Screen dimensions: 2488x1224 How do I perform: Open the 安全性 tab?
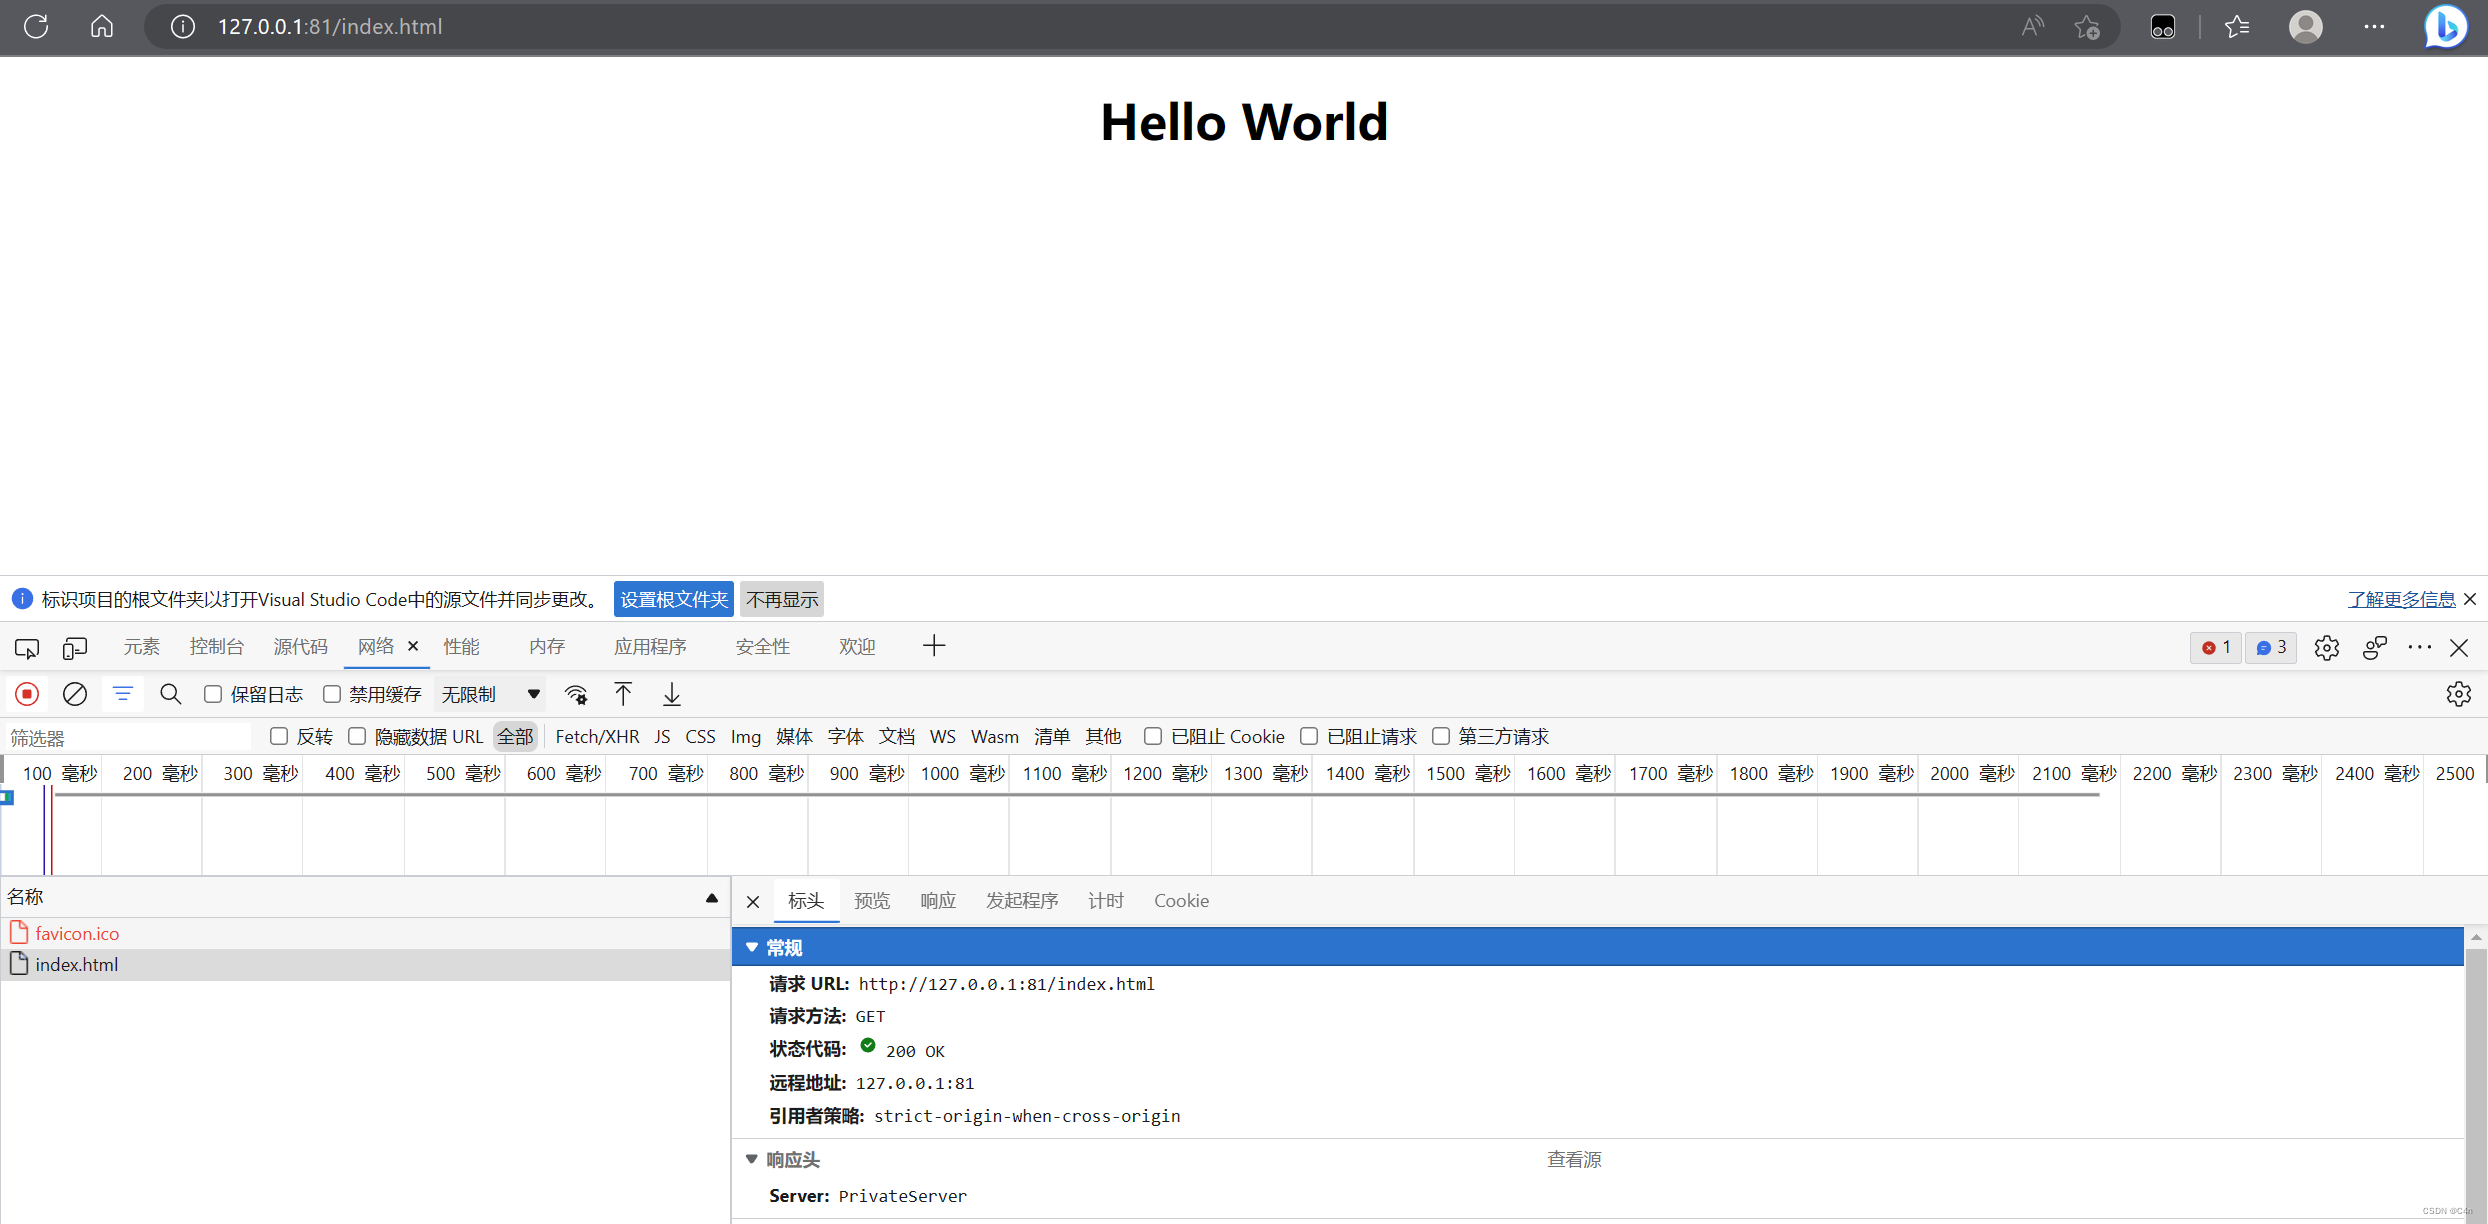[763, 647]
